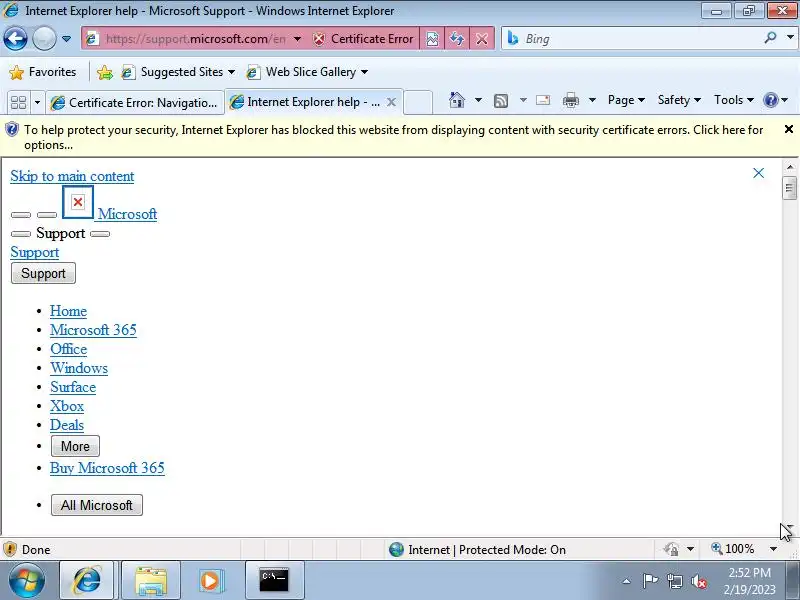Image resolution: width=800 pixels, height=600 pixels.
Task: Click the 100% zoom level button
Action: pyautogui.click(x=733, y=549)
